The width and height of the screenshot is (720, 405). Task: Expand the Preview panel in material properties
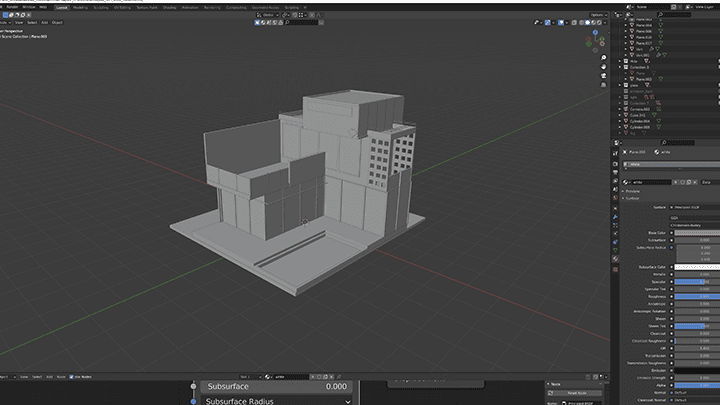tap(634, 191)
